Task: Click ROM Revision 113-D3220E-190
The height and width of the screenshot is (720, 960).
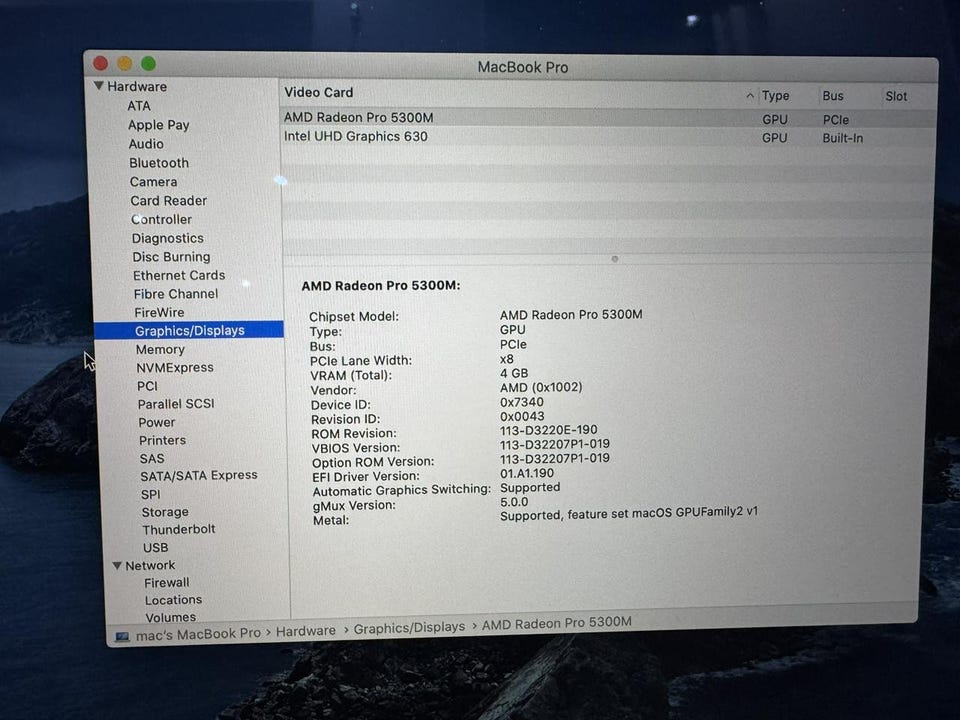Action: [x=549, y=430]
